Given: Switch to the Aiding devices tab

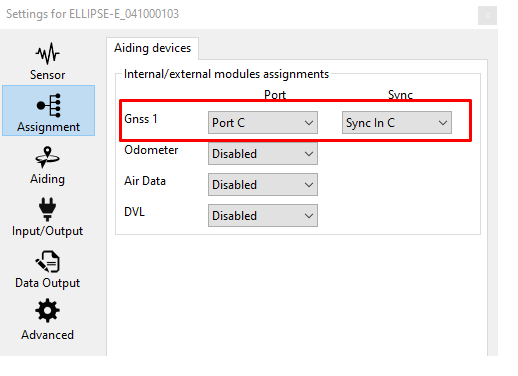Looking at the screenshot, I should [x=153, y=48].
